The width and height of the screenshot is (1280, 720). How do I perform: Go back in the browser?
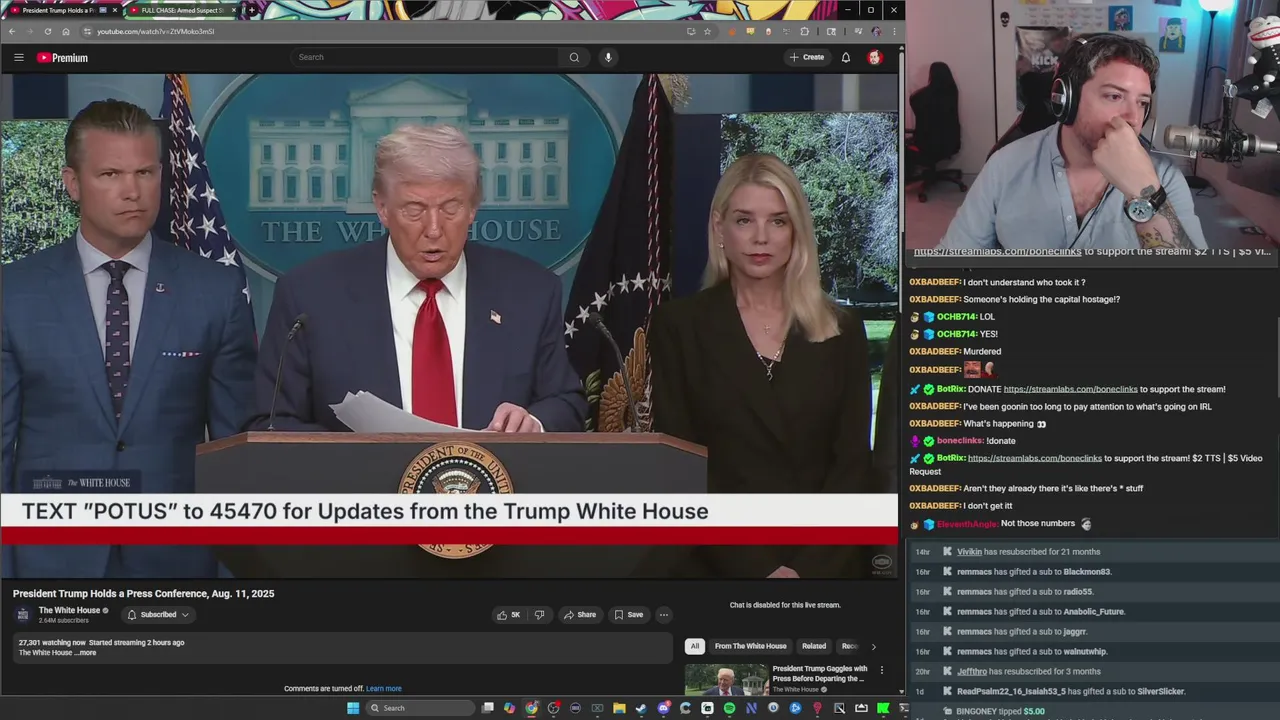pyautogui.click(x=12, y=31)
